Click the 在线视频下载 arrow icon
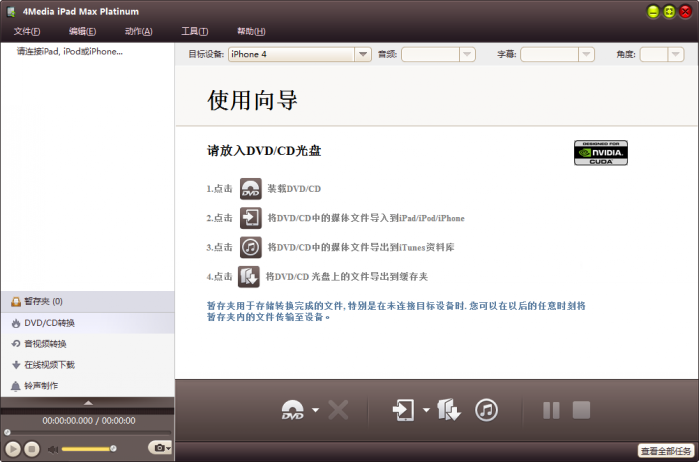699x462 pixels. click(16, 365)
